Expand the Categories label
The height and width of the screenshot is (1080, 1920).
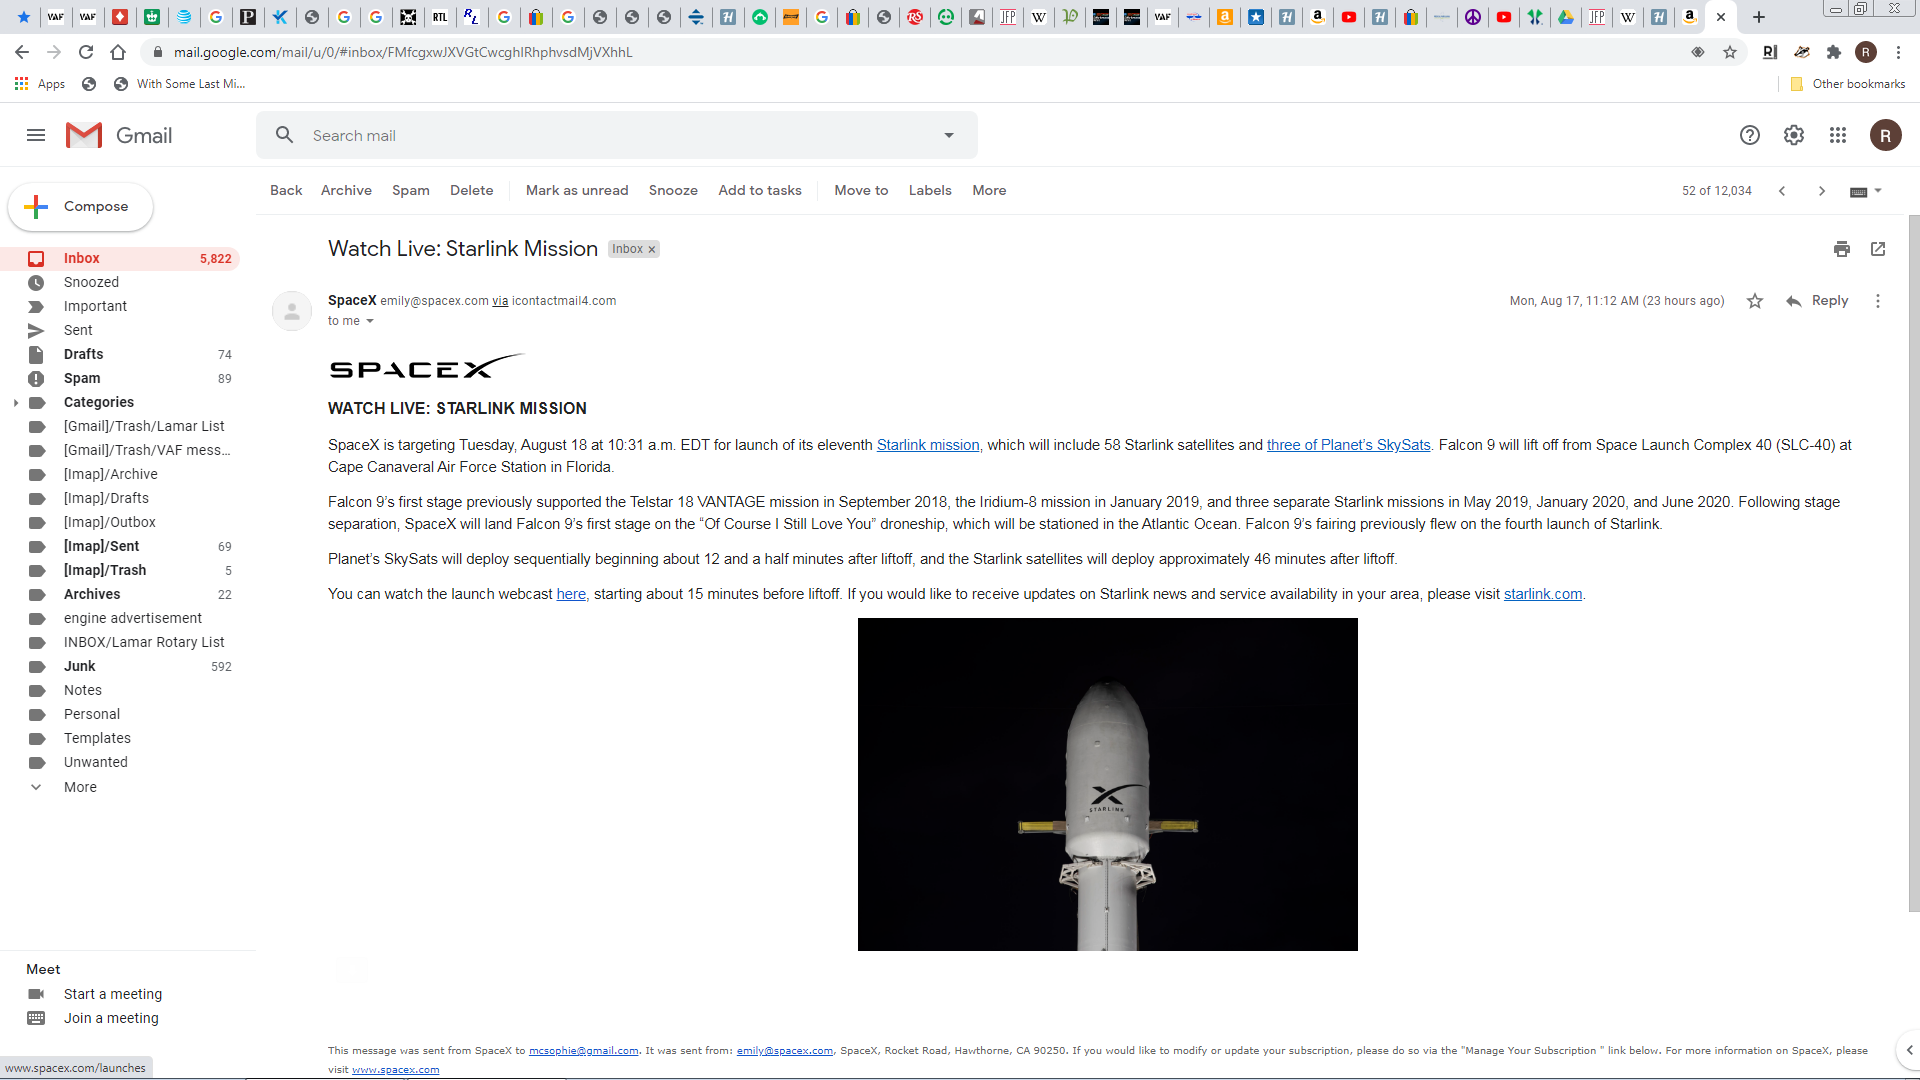[x=16, y=403]
